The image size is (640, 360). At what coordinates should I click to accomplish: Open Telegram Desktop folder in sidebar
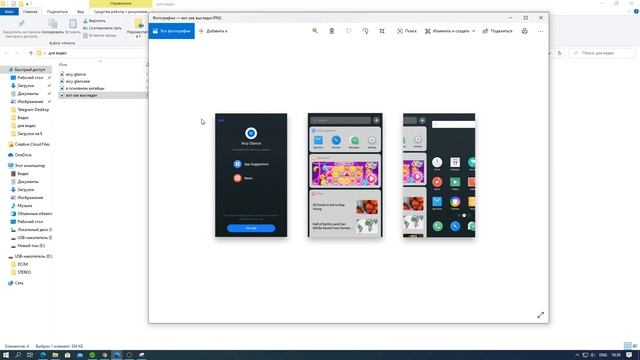33,110
